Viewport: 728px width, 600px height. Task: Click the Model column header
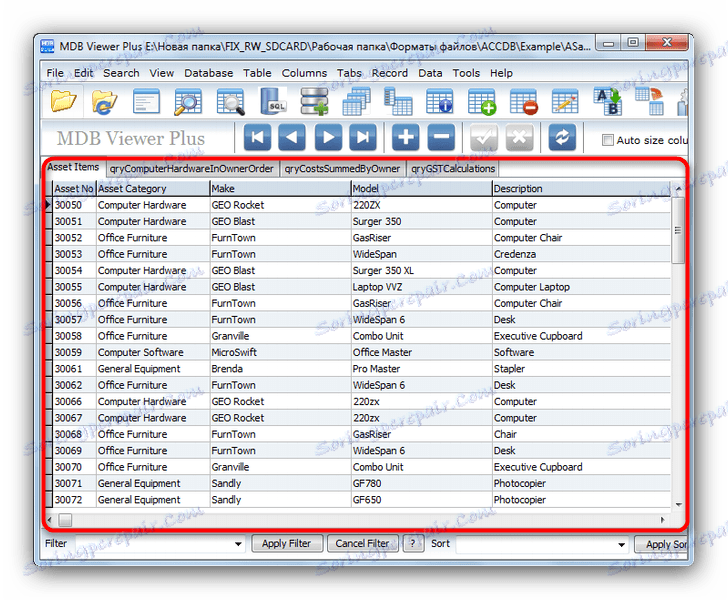(422, 189)
